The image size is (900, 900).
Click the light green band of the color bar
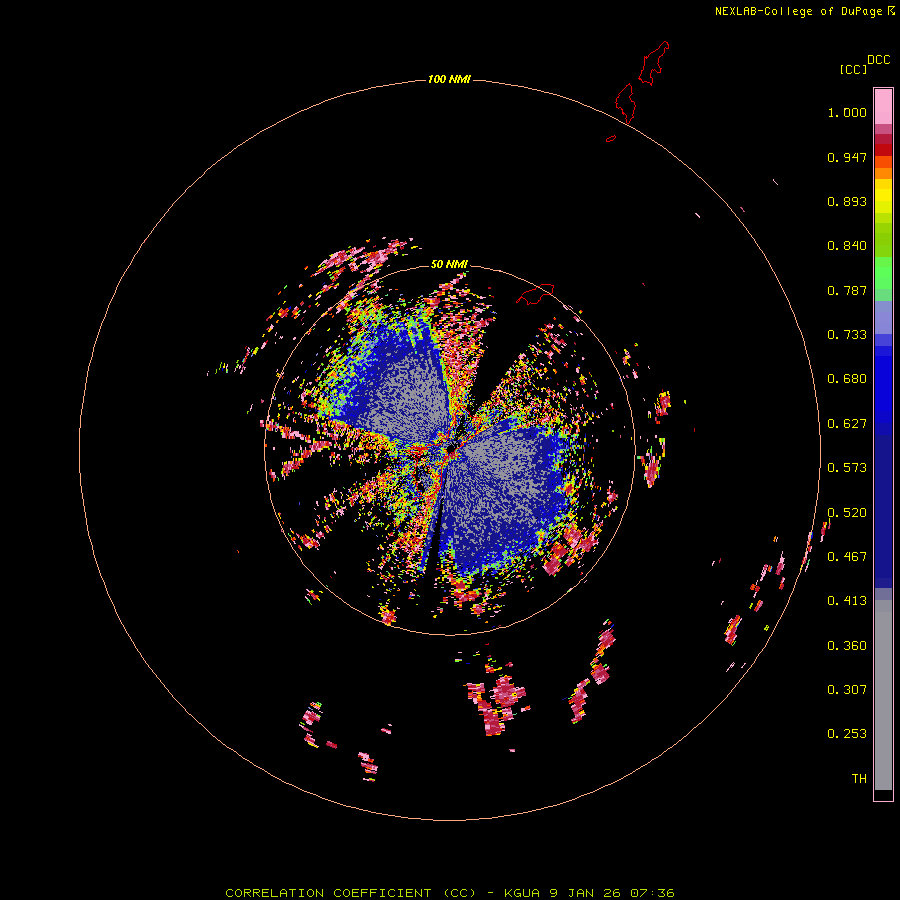(883, 273)
